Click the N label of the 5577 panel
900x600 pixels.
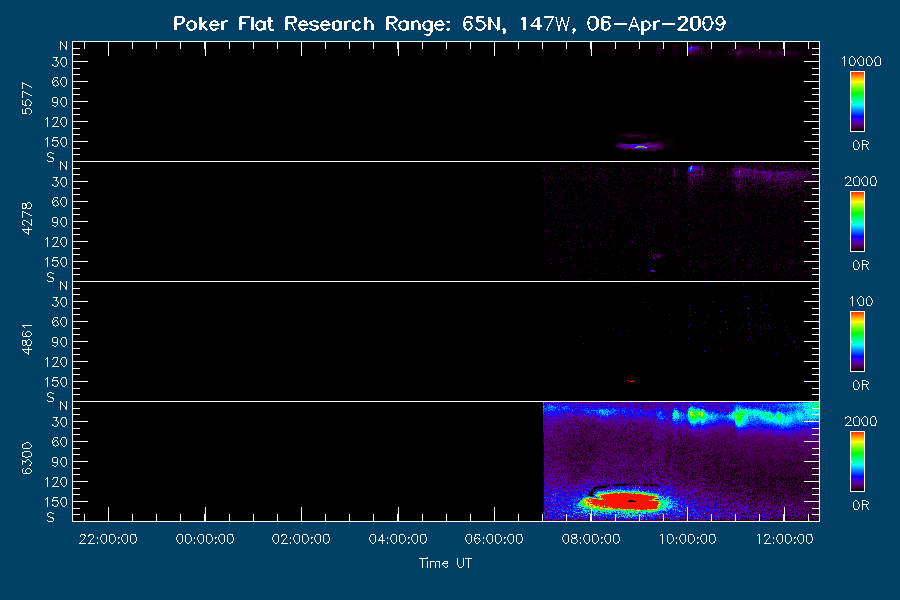(63, 46)
